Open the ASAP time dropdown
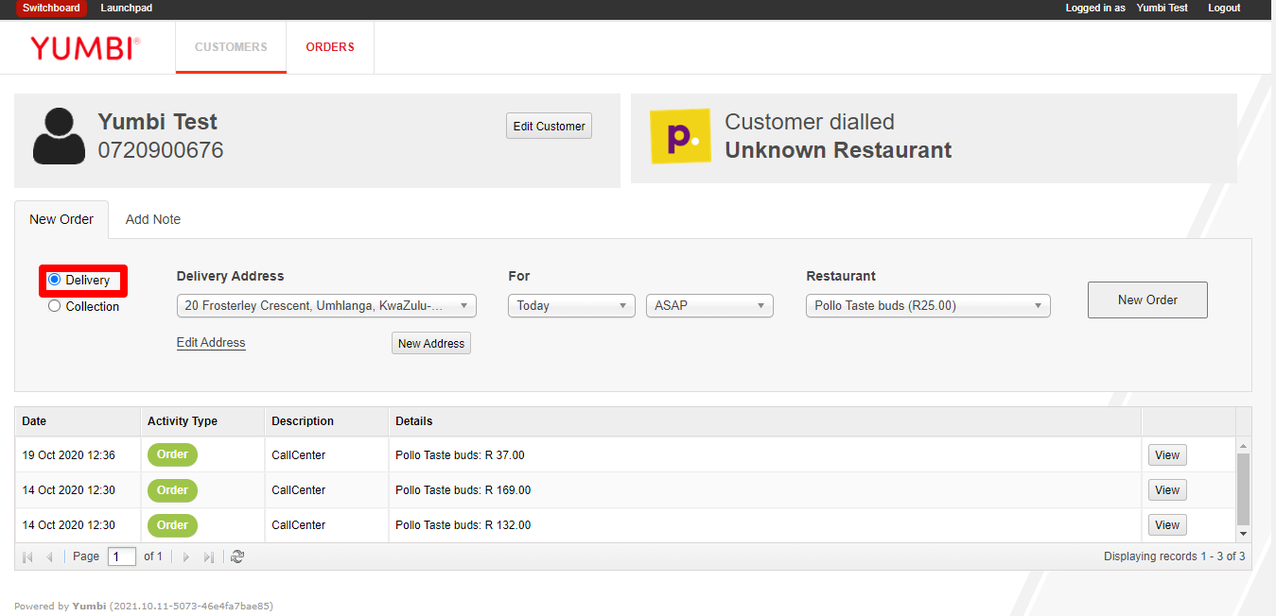 (710, 306)
